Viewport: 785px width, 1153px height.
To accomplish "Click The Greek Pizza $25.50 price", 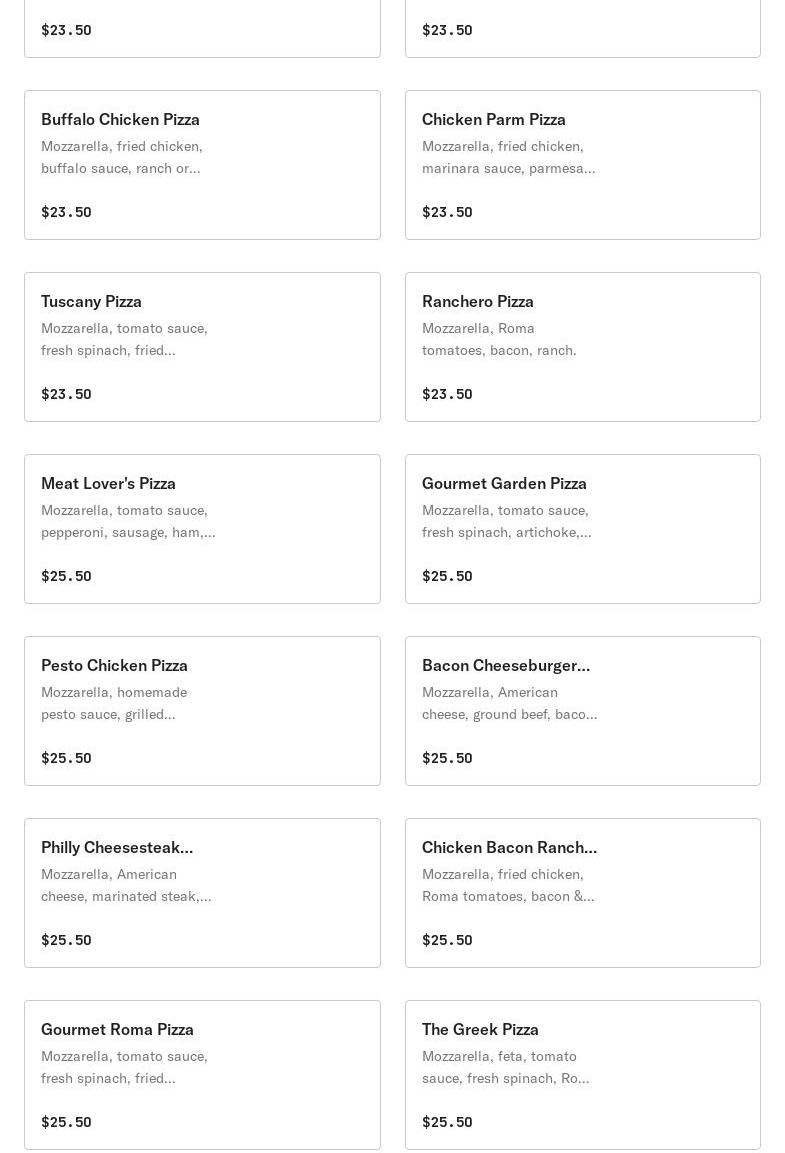I will 447,1122.
